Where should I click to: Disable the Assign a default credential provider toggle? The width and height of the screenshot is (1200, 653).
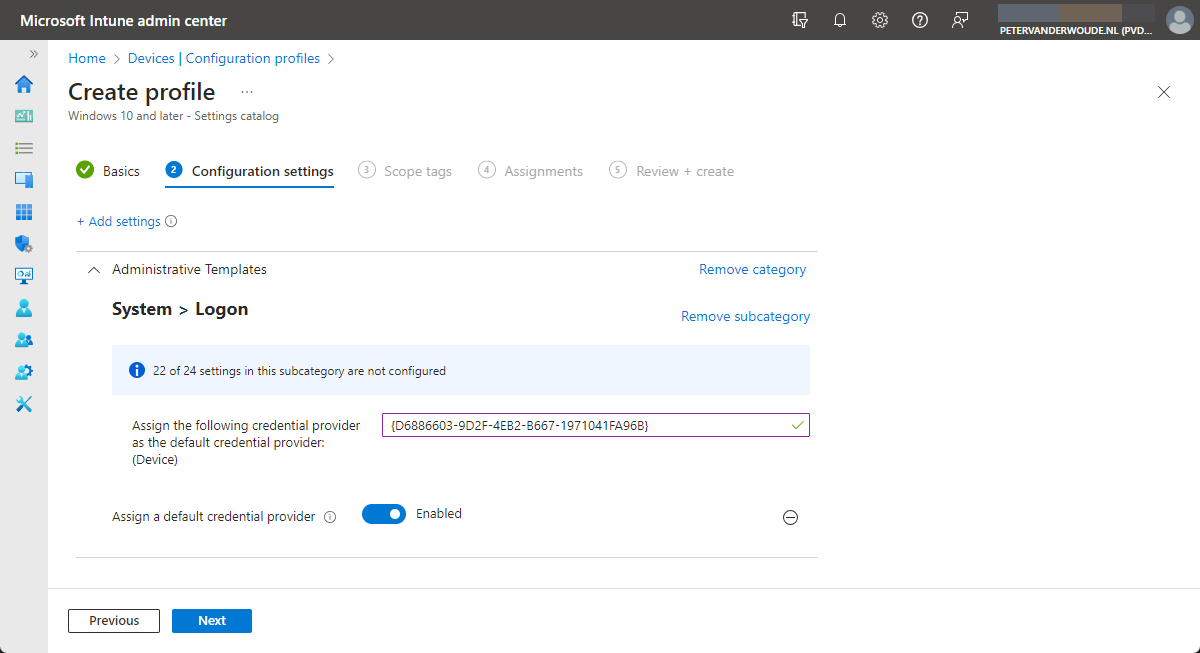click(384, 513)
